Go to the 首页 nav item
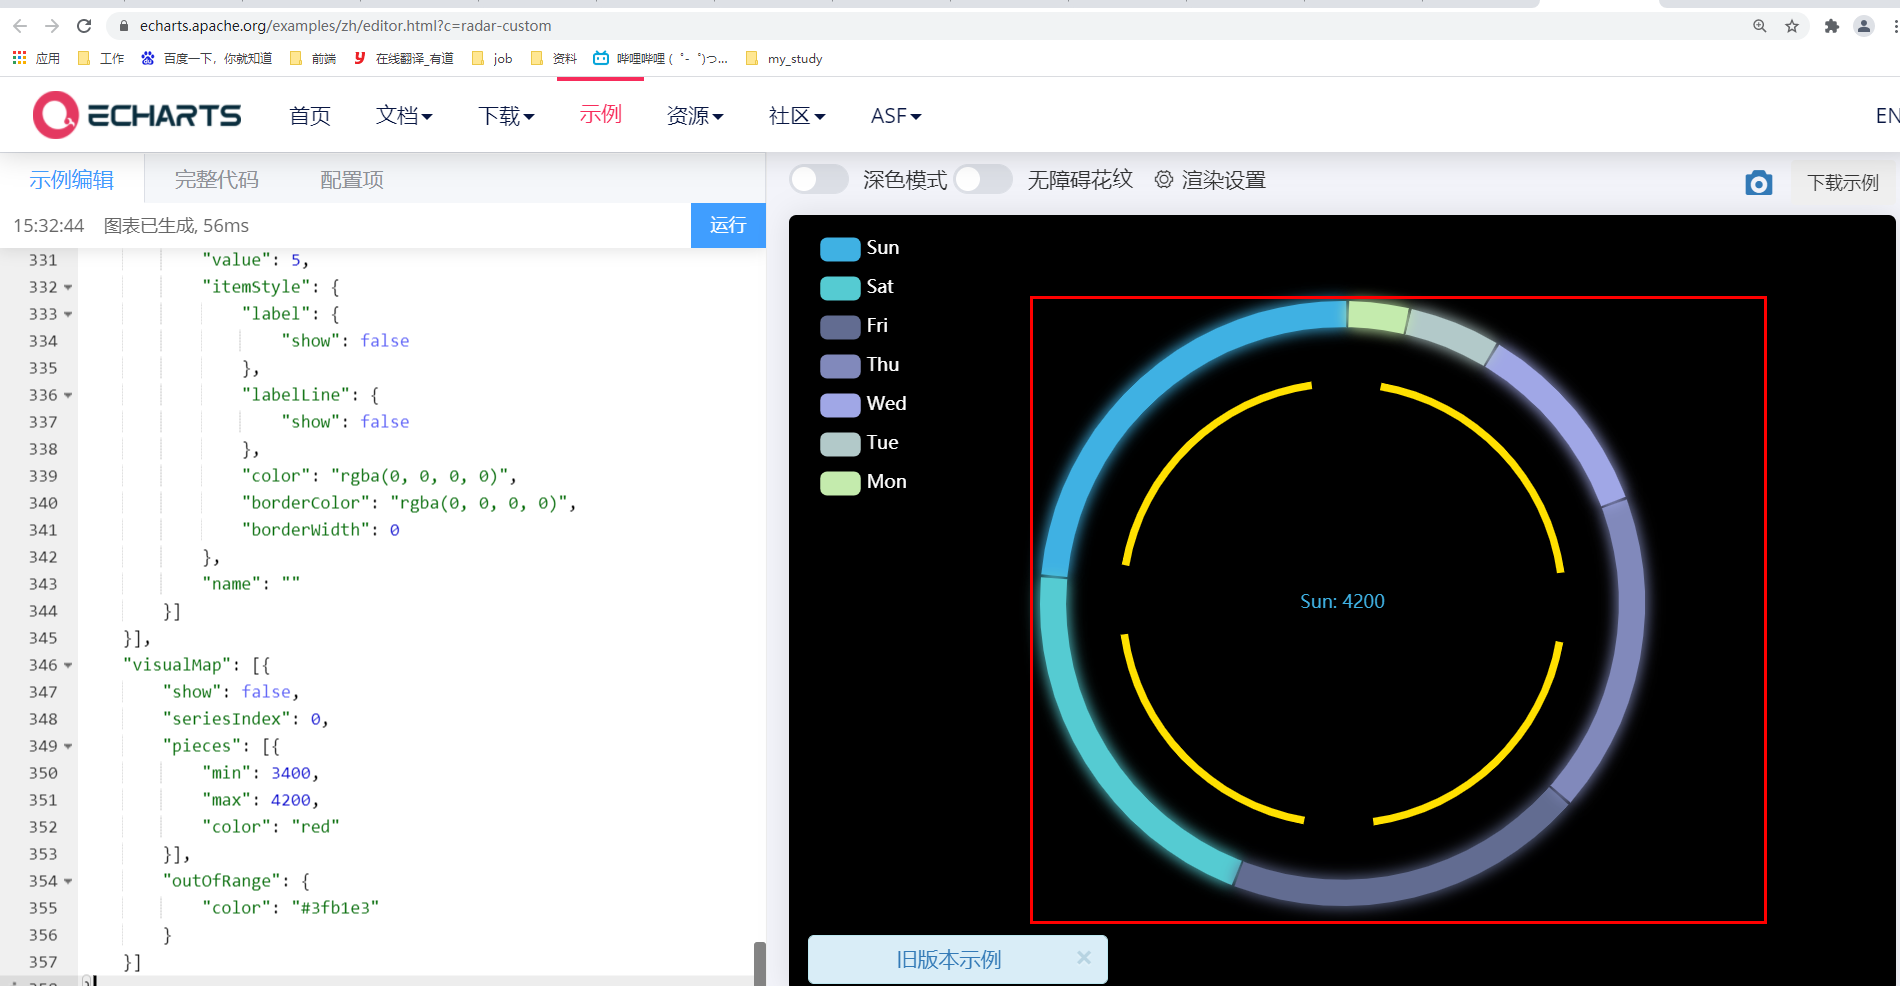Screen dimensions: 1900x986 tap(310, 116)
